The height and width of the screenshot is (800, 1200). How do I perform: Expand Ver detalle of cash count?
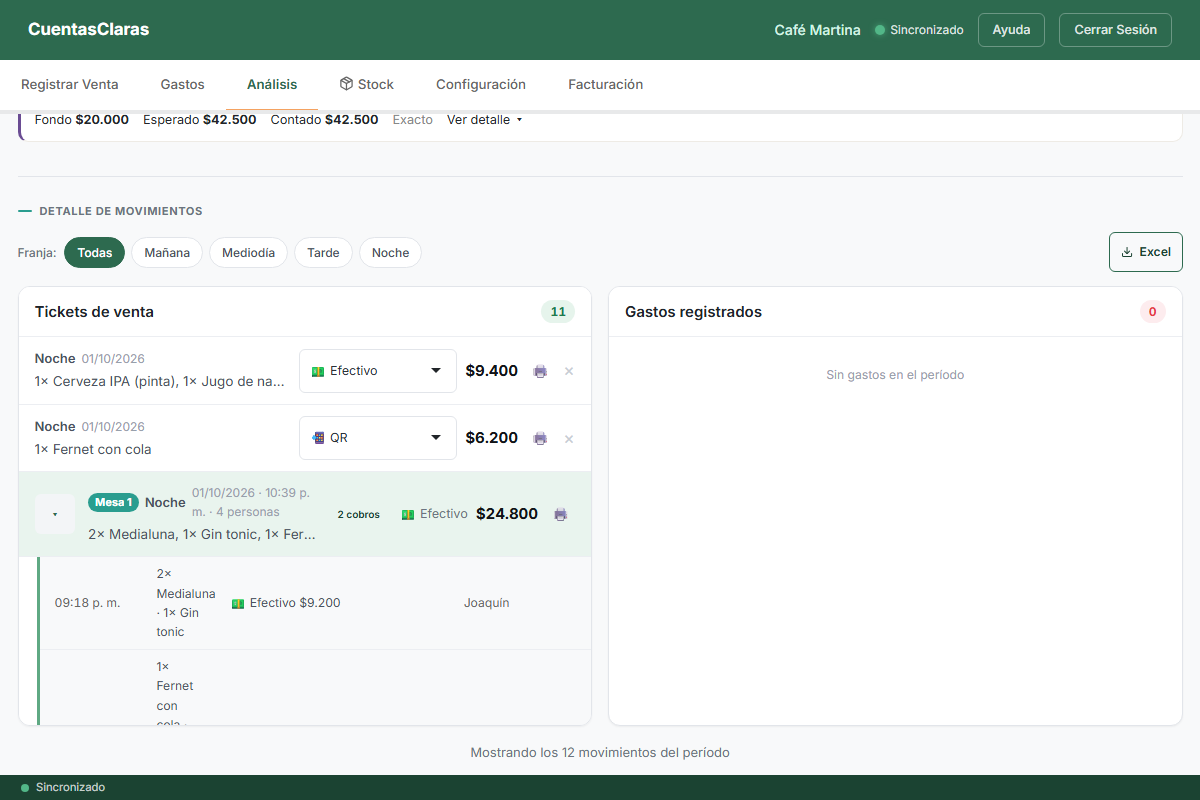485,120
